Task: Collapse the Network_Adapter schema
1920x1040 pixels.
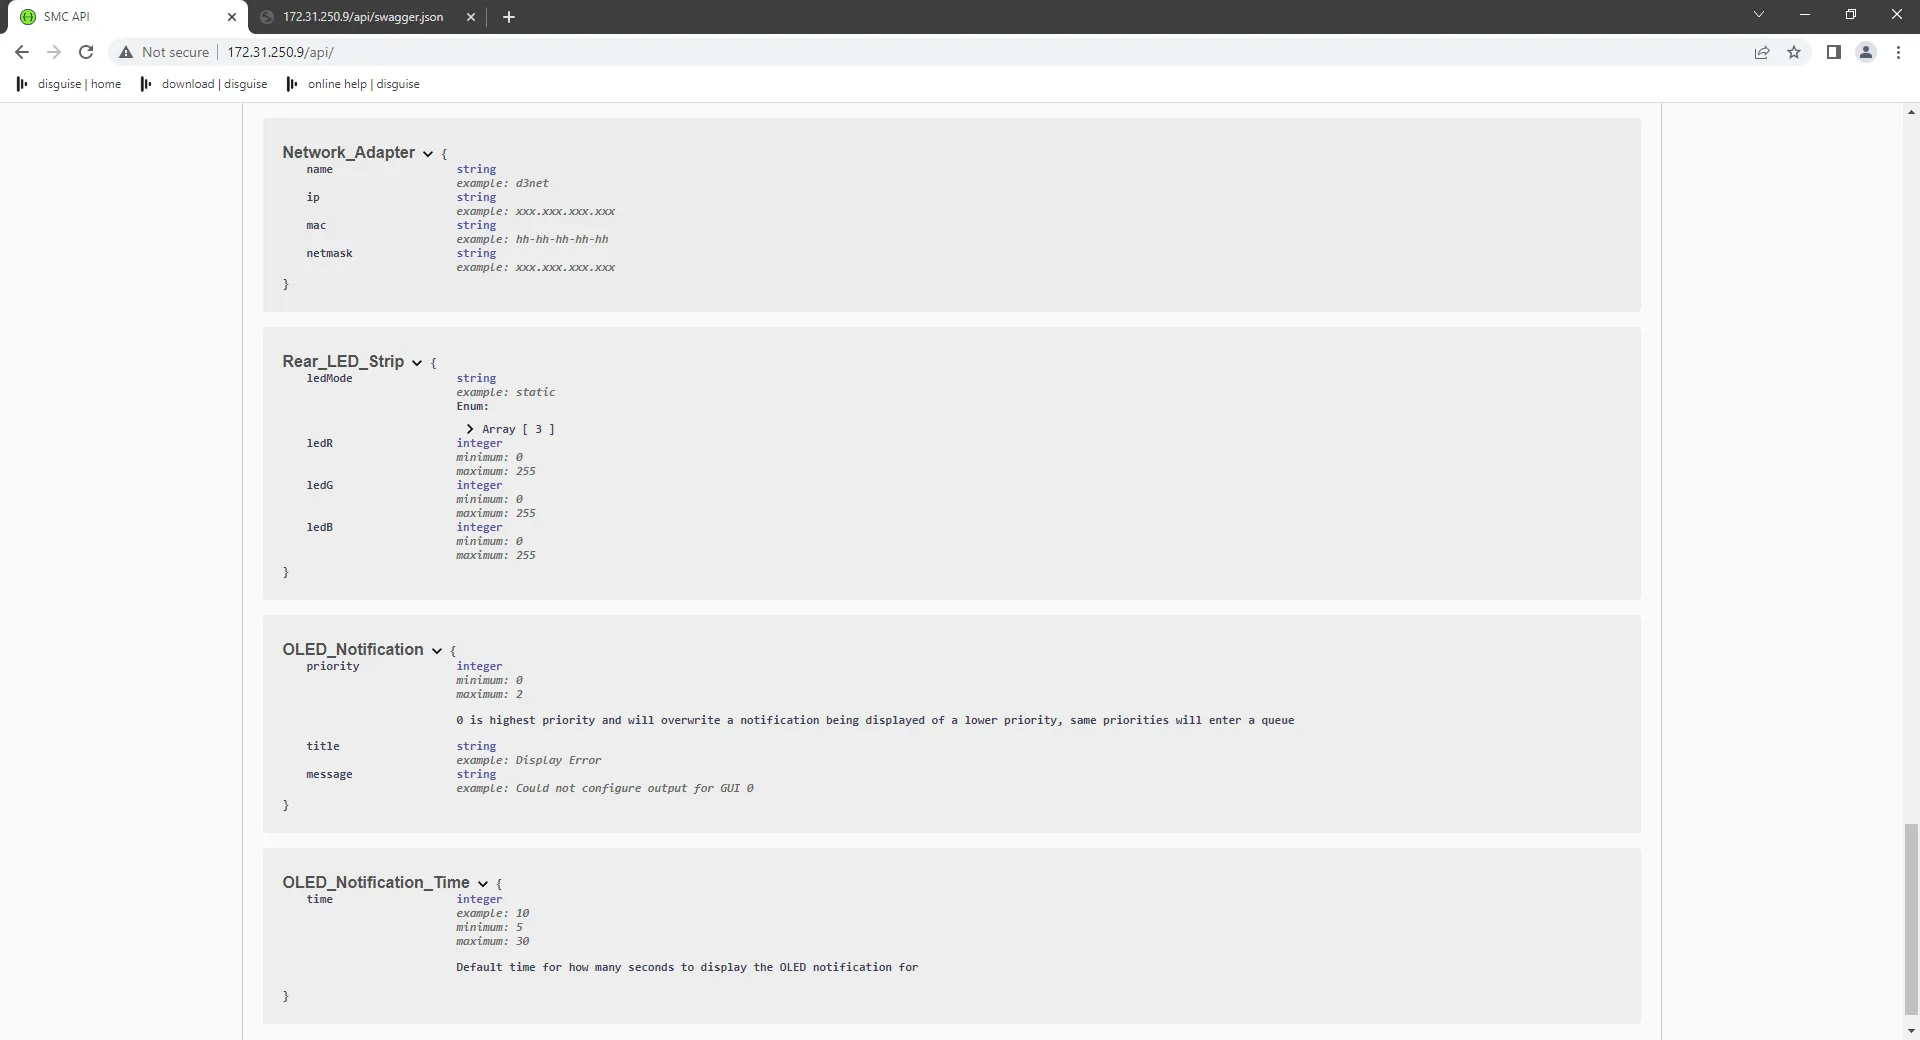Action: (427, 153)
